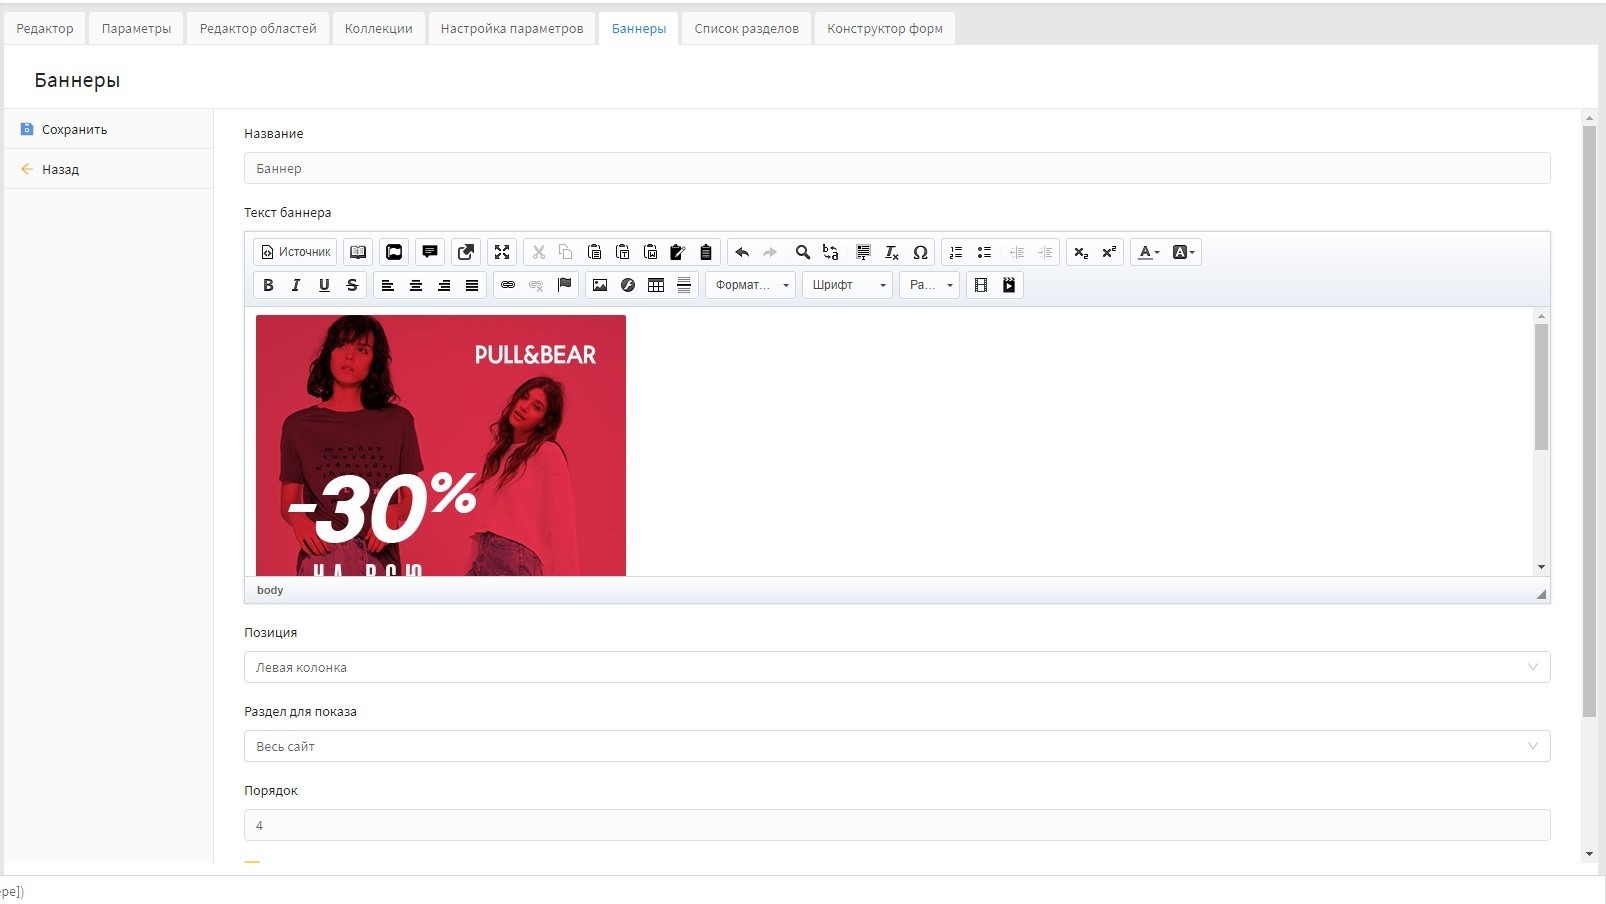The width and height of the screenshot is (1606, 904).
Task: Center-align the text
Action: tap(416, 285)
